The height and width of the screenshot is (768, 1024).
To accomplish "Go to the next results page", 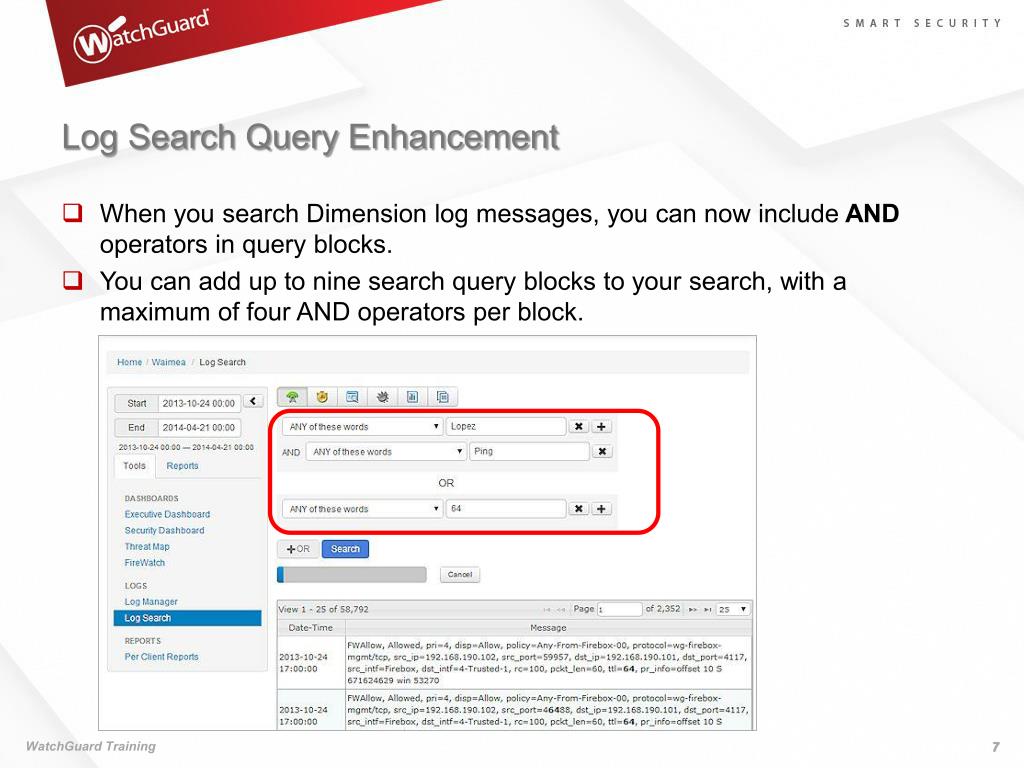I will coord(693,609).
